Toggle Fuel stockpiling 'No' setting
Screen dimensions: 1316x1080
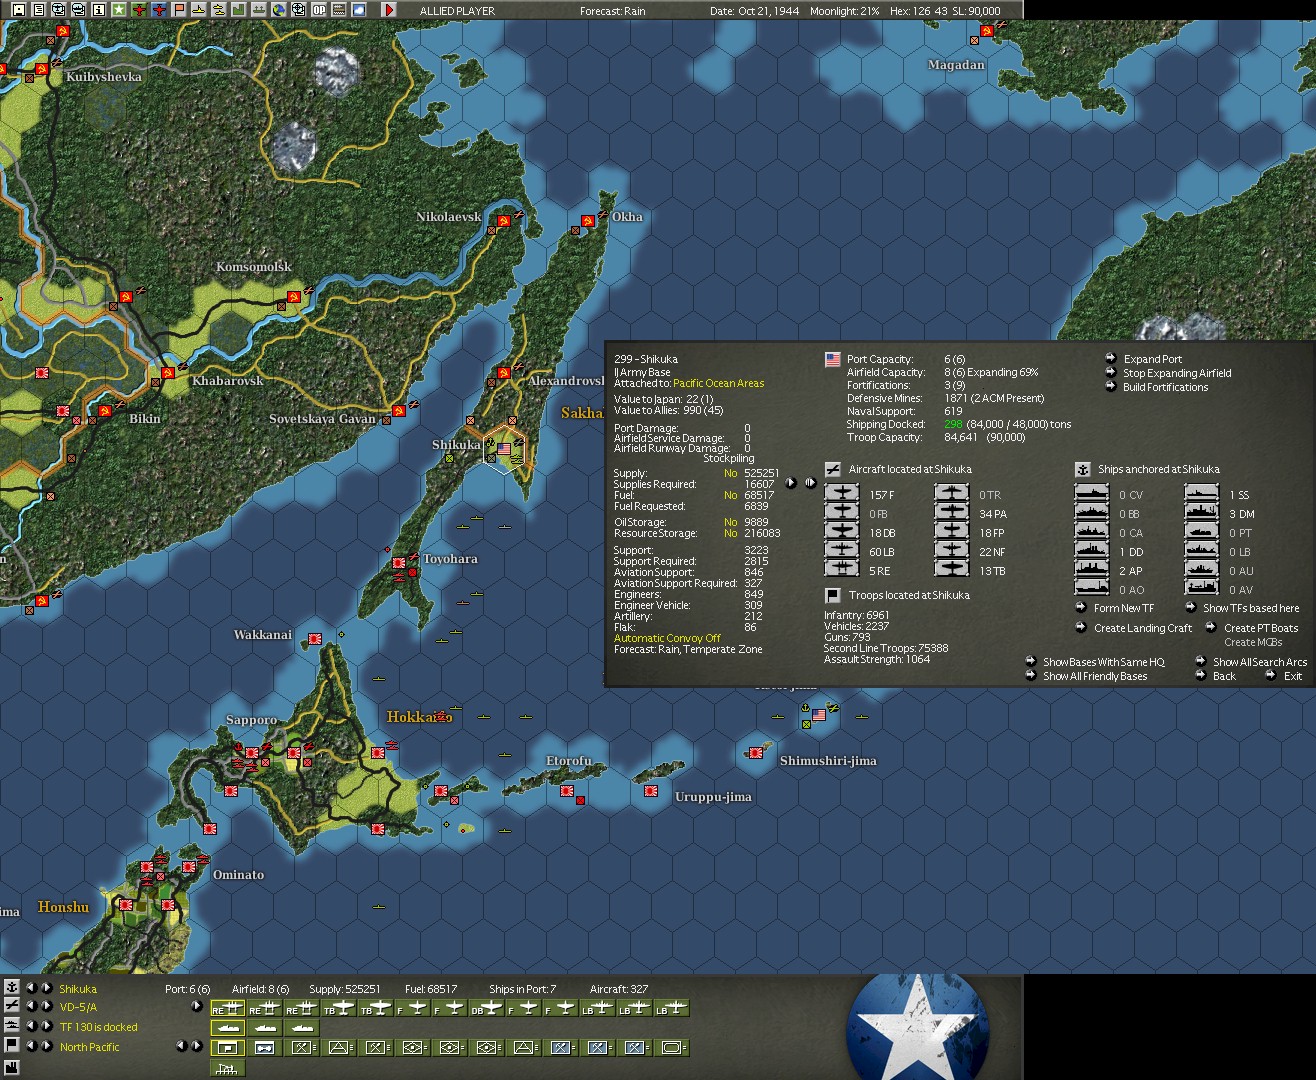click(730, 495)
